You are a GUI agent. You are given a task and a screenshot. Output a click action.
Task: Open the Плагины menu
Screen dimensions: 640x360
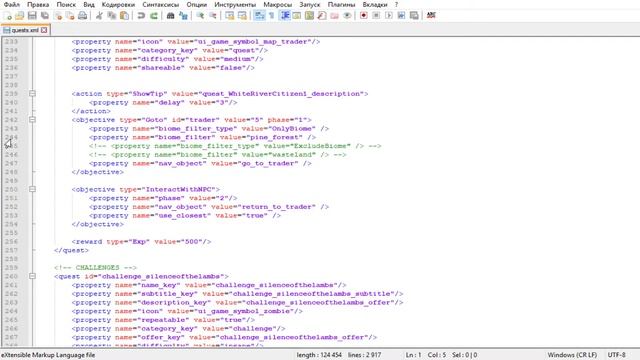pyautogui.click(x=342, y=4)
